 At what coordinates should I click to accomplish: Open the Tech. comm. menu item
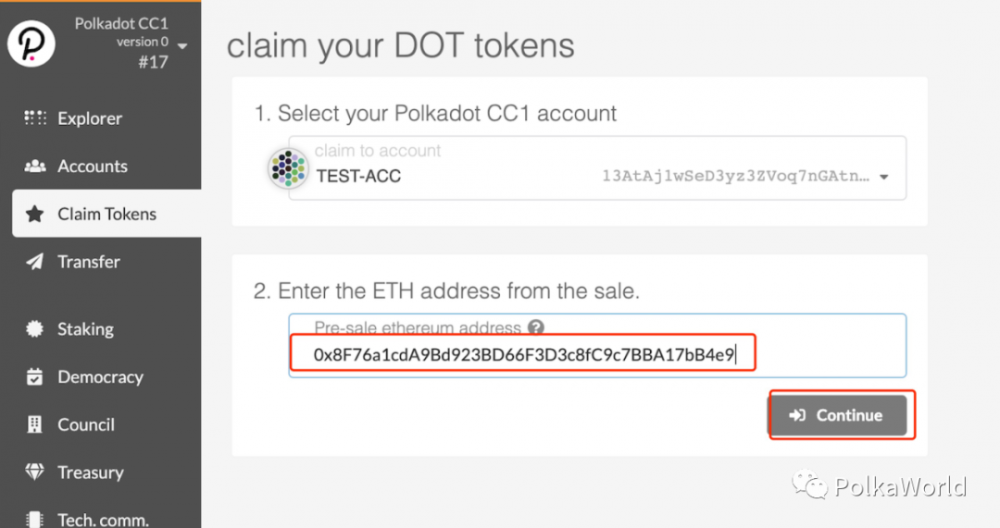(x=103, y=518)
